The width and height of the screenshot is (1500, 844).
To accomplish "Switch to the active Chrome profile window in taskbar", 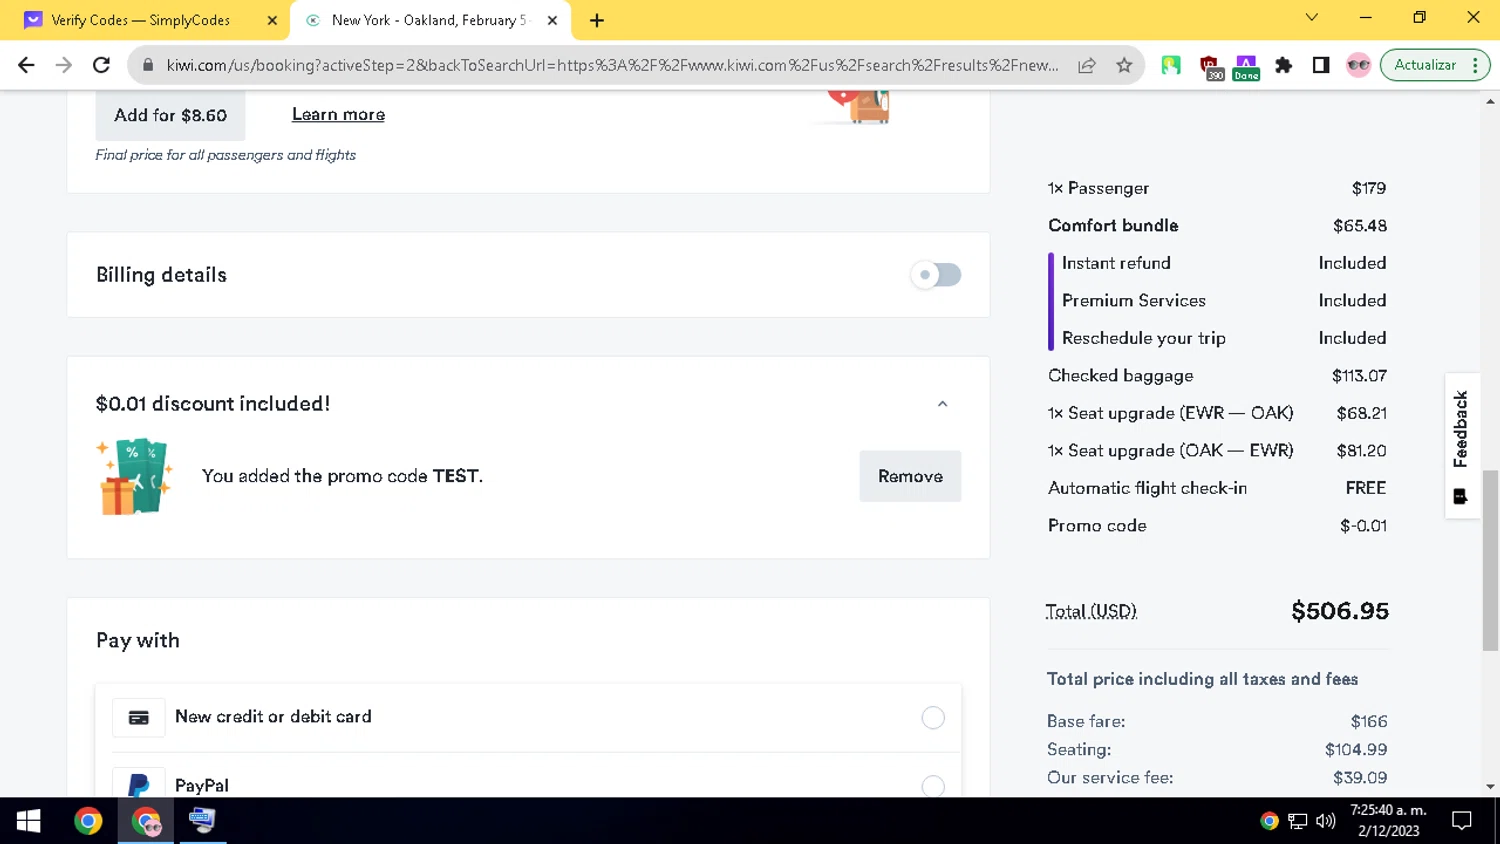I will pyautogui.click(x=146, y=821).
